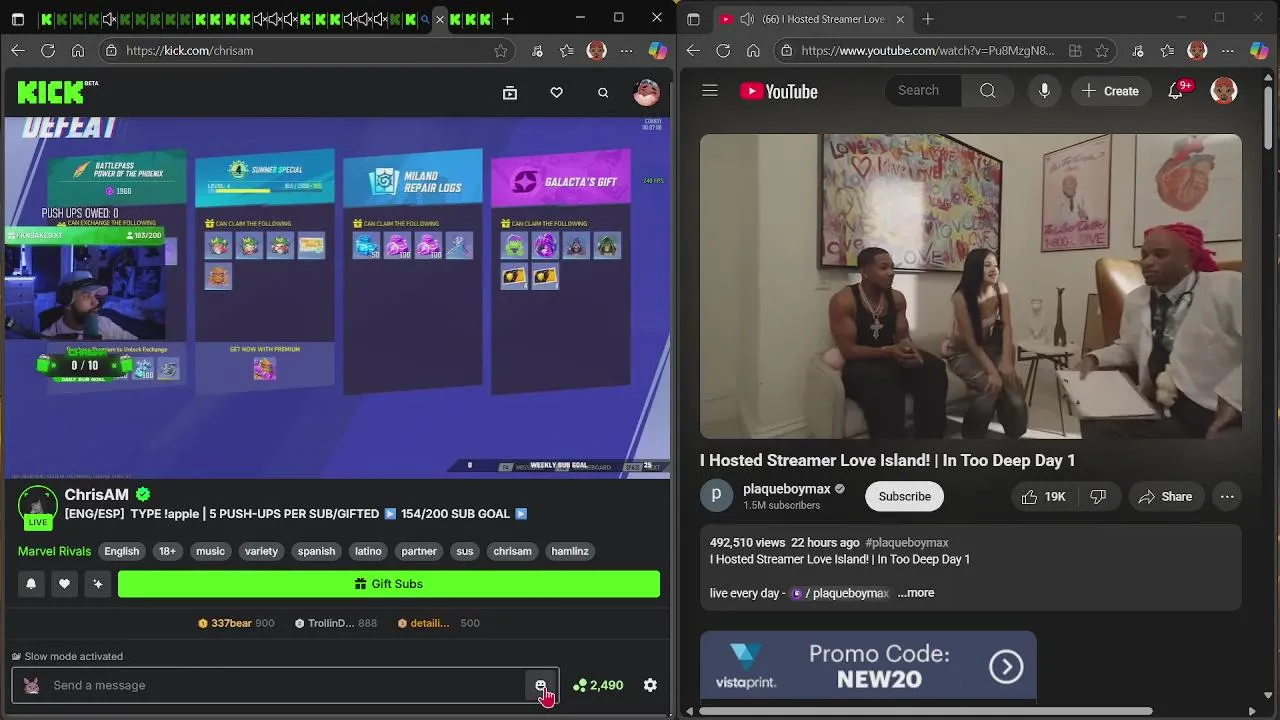Screen dimensions: 1280x720
Task: Select the English tag
Action: [122, 551]
